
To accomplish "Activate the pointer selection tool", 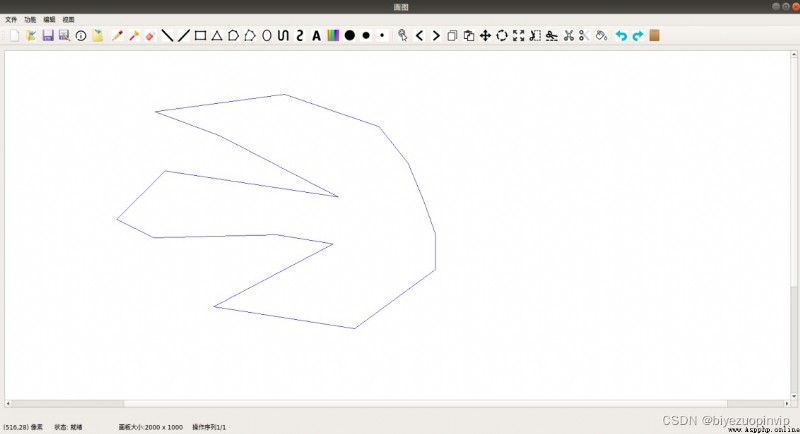I will [x=403, y=36].
